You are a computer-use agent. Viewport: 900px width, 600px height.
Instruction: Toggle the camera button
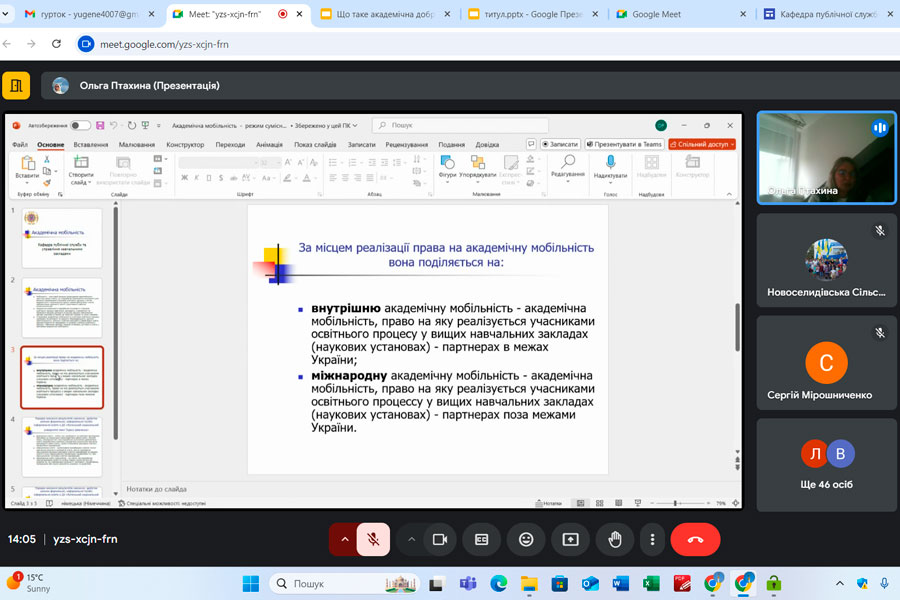438,539
